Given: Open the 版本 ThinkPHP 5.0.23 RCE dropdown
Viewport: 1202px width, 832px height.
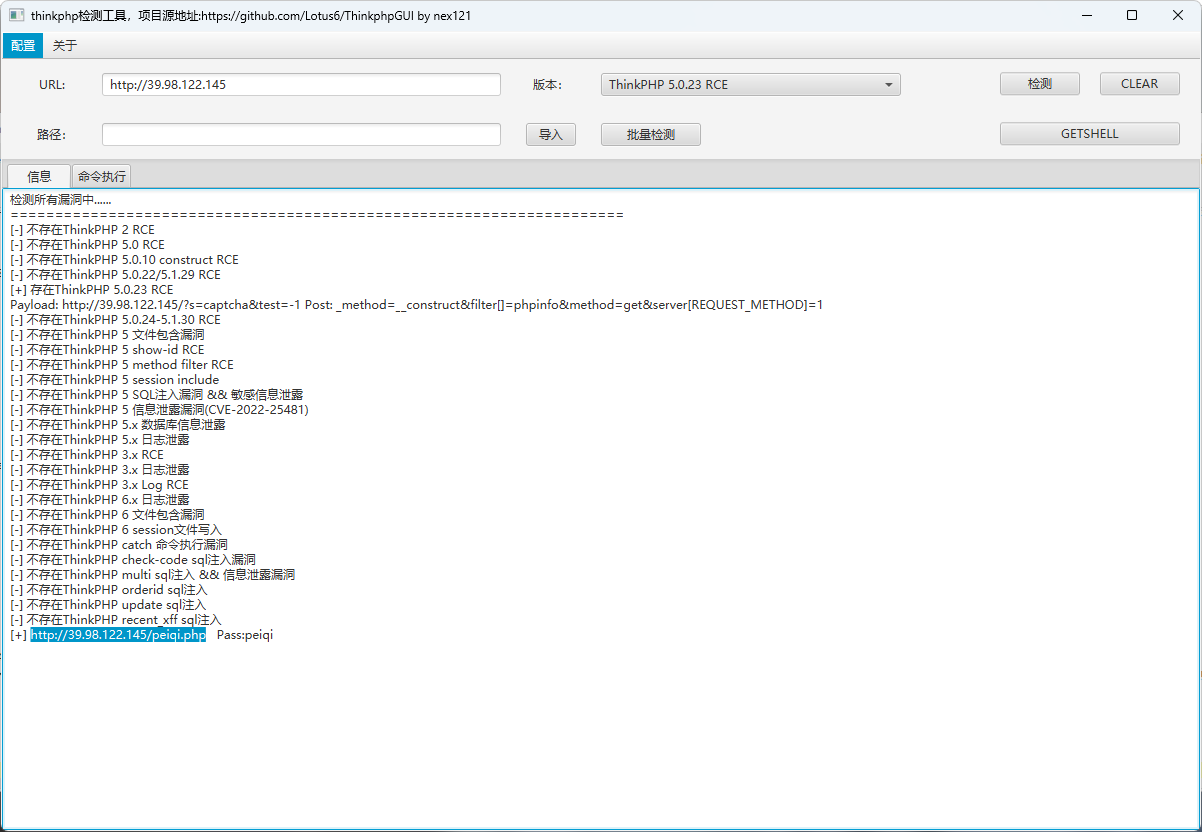Looking at the screenshot, I should point(751,85).
